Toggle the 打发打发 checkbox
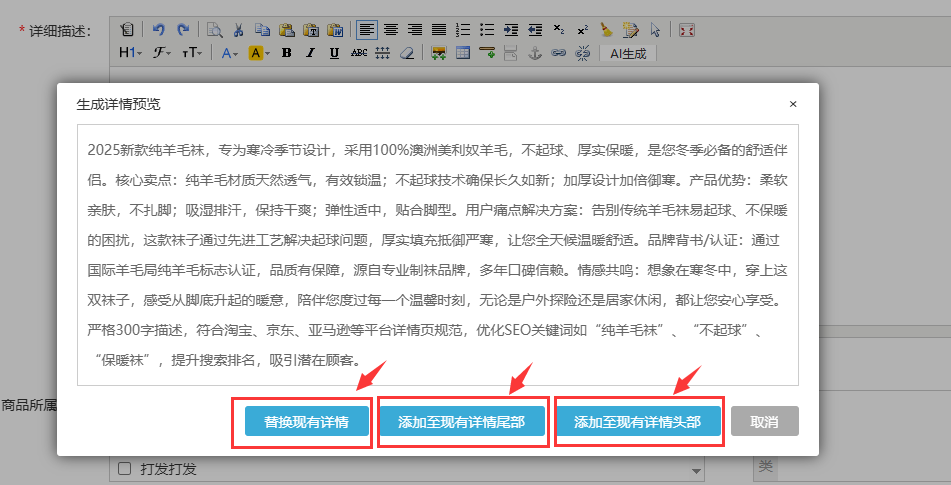This screenshot has width=951, height=485. coord(125,469)
